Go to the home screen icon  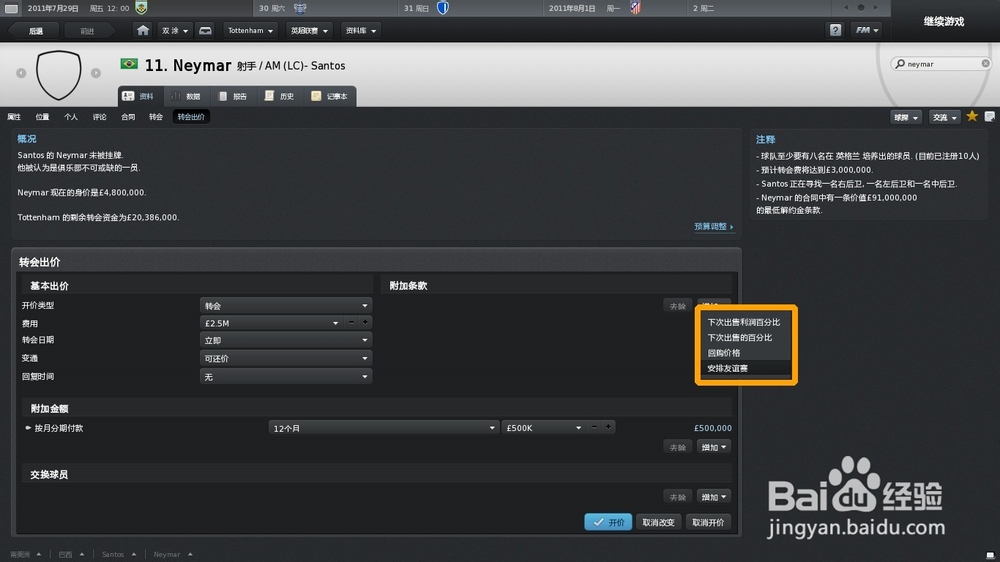click(x=143, y=30)
